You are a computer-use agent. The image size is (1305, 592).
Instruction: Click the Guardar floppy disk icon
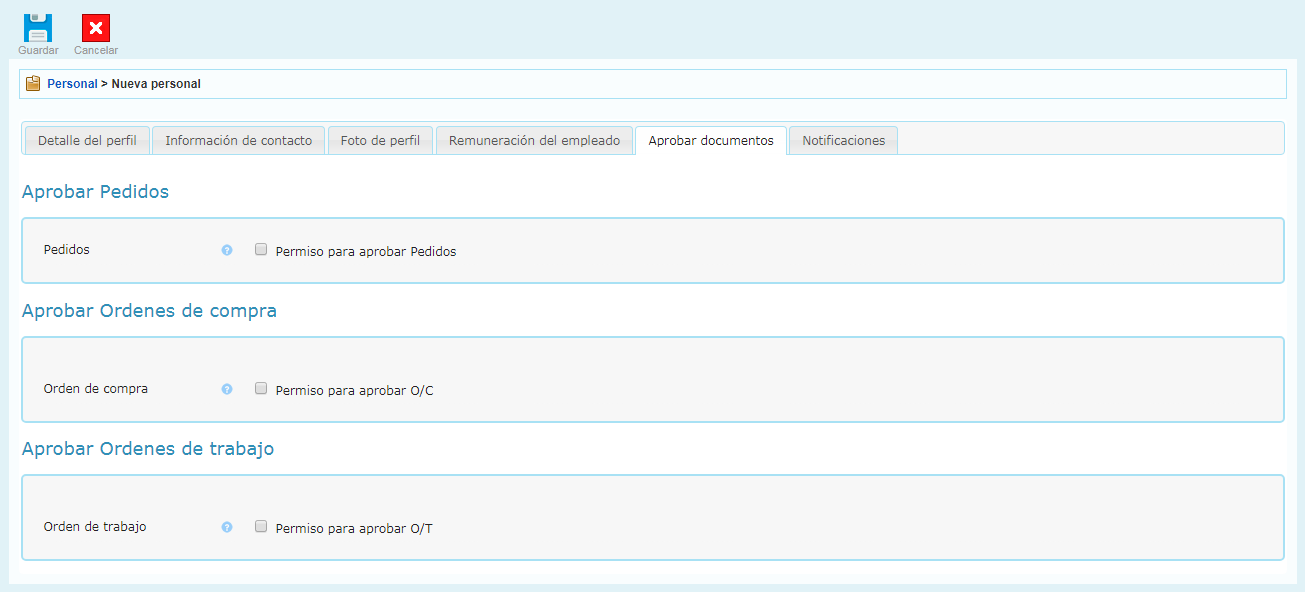[x=38, y=28]
